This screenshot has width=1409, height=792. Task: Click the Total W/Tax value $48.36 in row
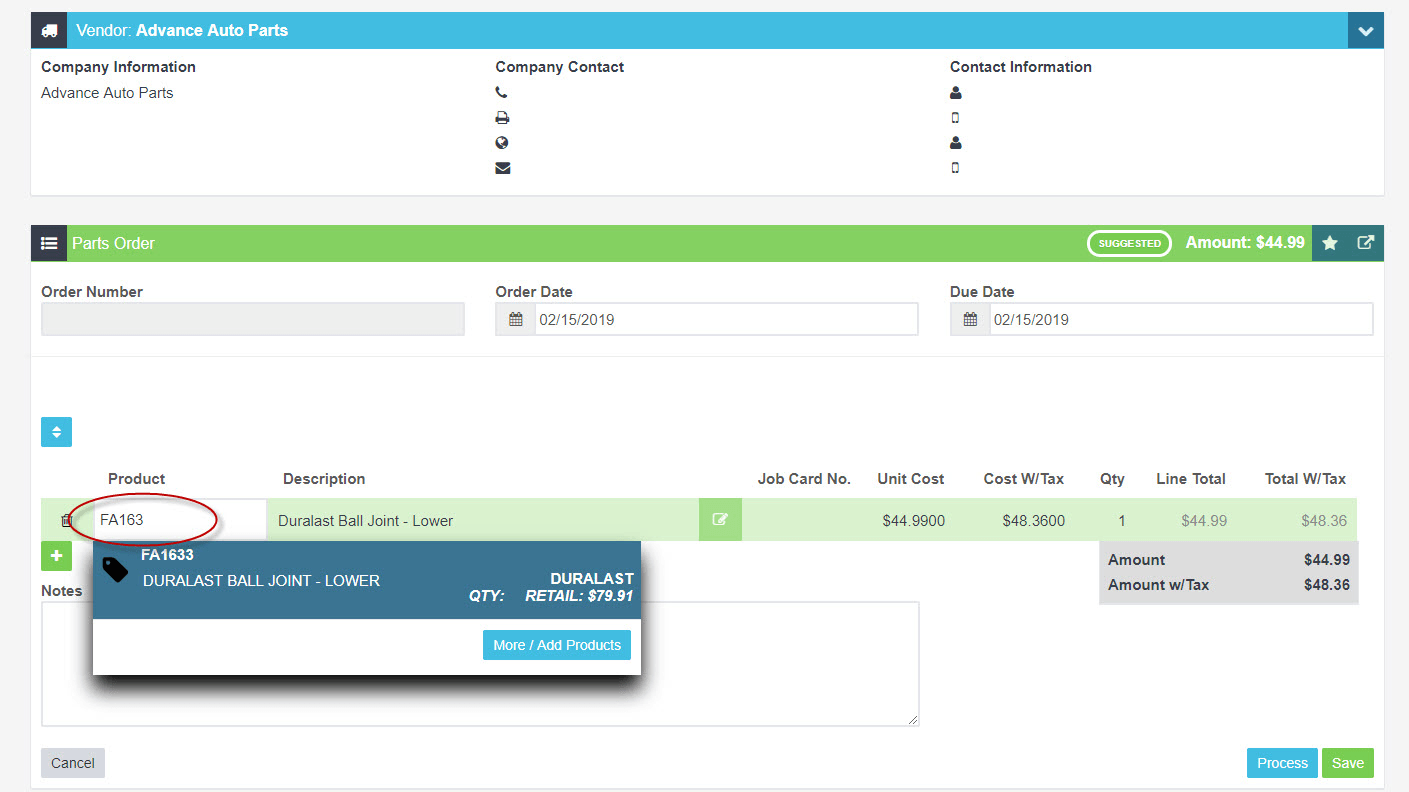(x=1324, y=521)
